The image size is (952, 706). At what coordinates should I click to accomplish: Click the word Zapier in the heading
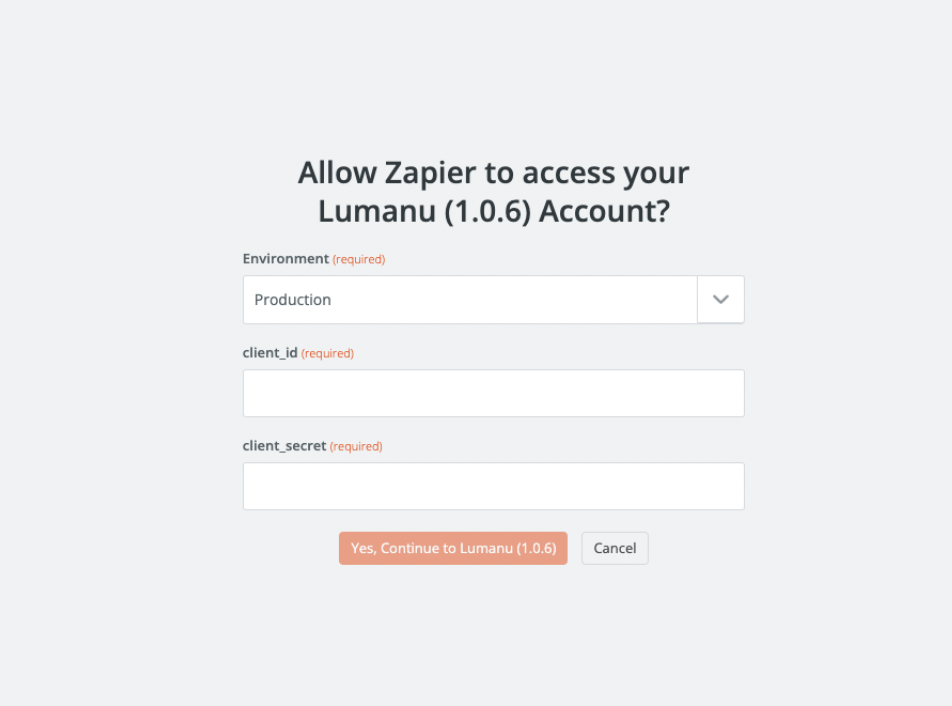427,173
